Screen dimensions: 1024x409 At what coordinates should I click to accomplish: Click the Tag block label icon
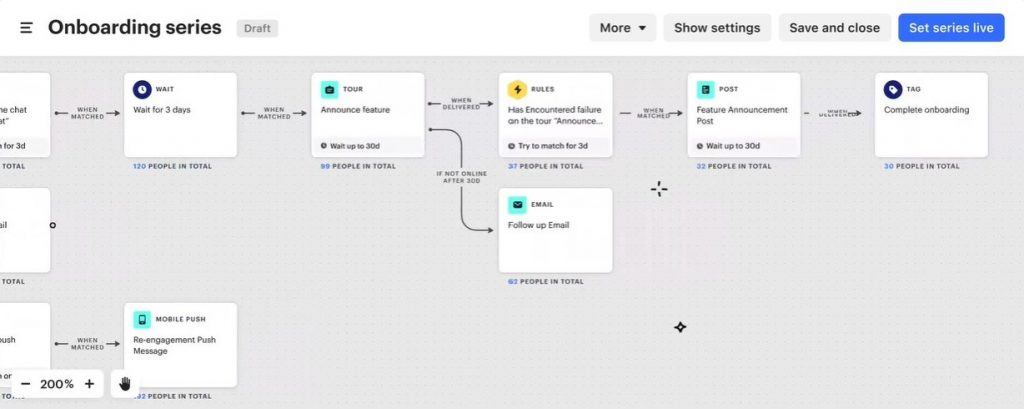point(893,89)
